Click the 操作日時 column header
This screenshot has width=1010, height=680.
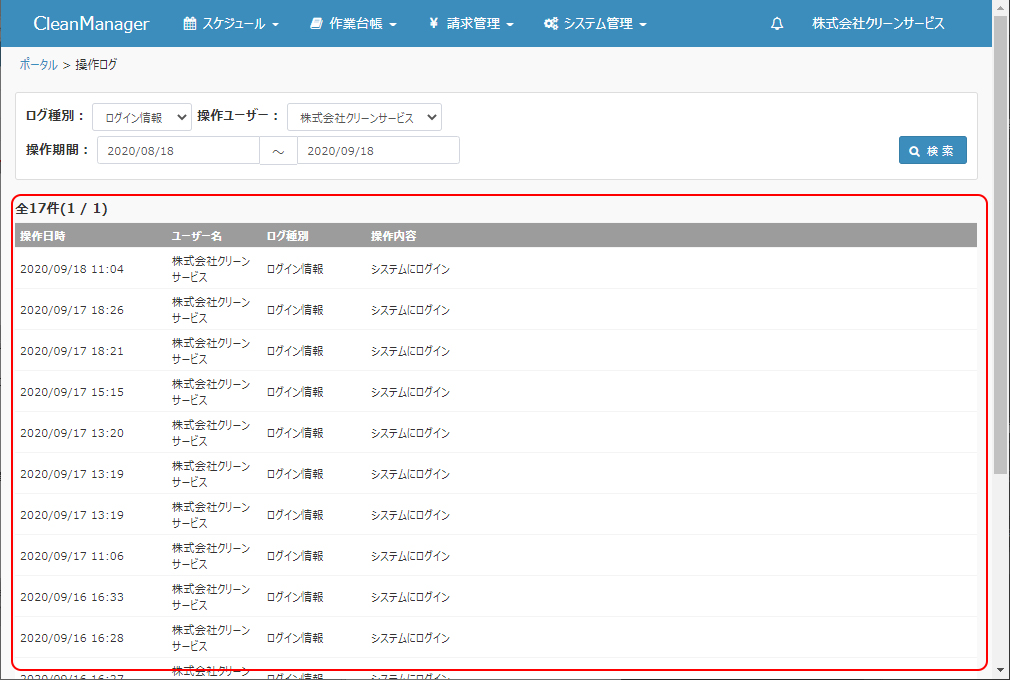click(43, 236)
